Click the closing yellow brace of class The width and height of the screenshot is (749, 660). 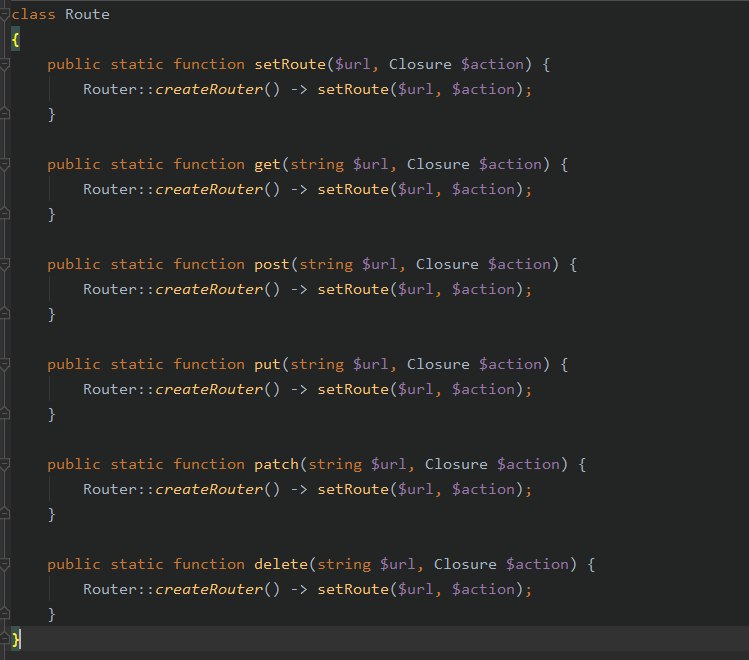click(x=15, y=639)
